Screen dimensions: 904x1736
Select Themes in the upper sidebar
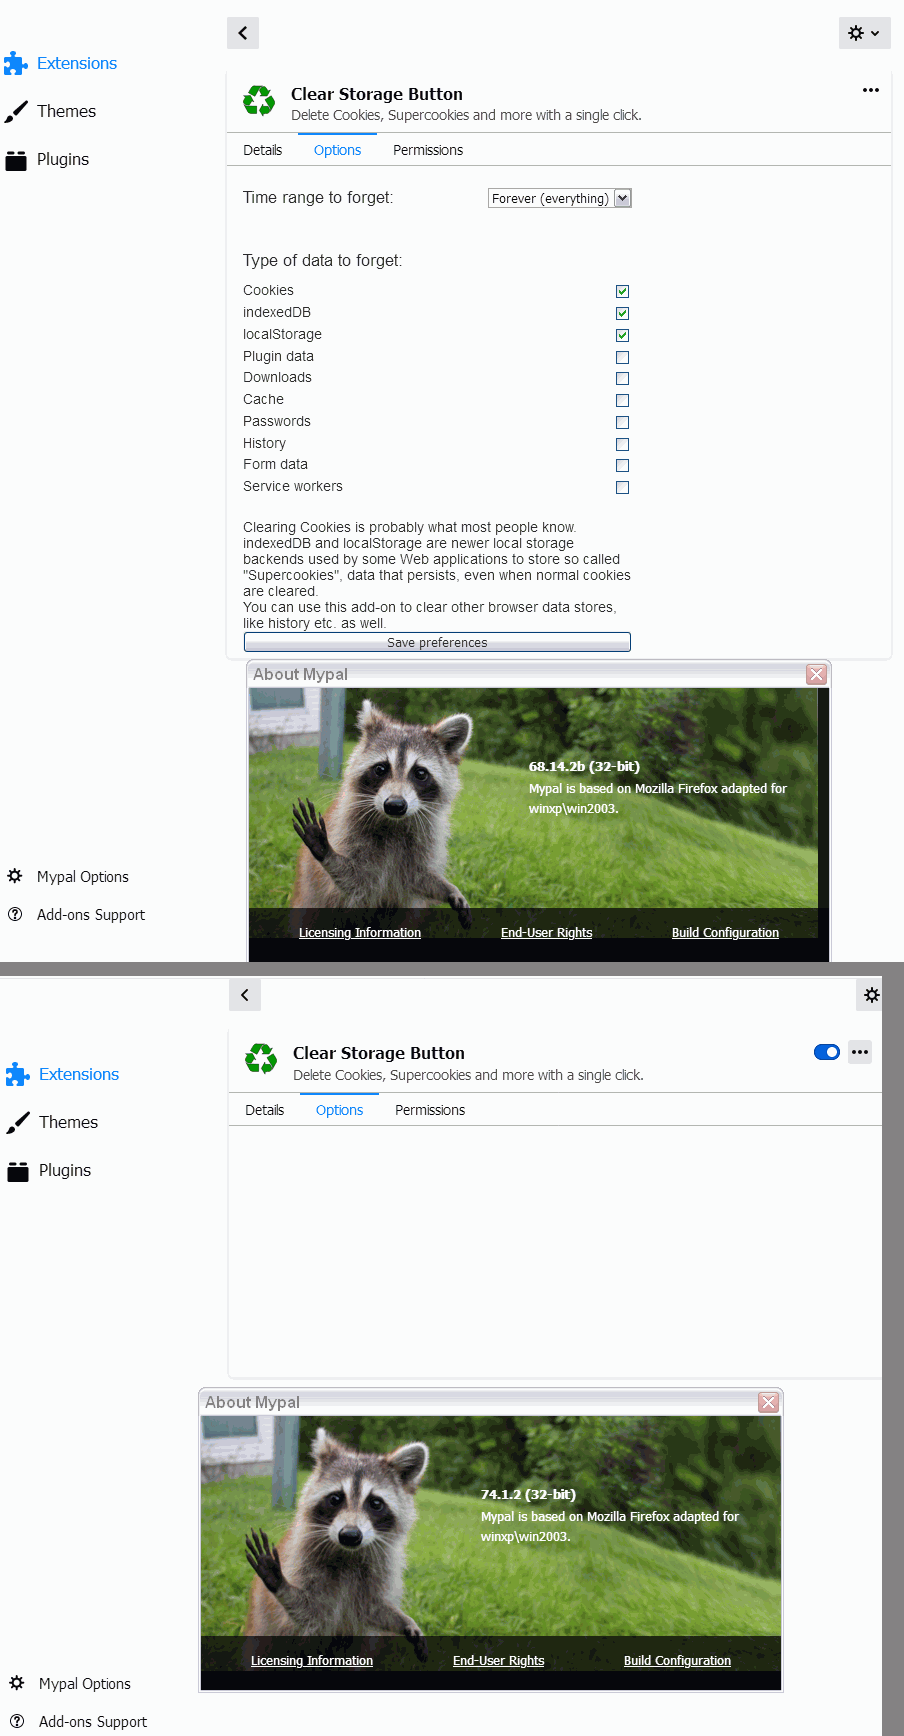[66, 111]
